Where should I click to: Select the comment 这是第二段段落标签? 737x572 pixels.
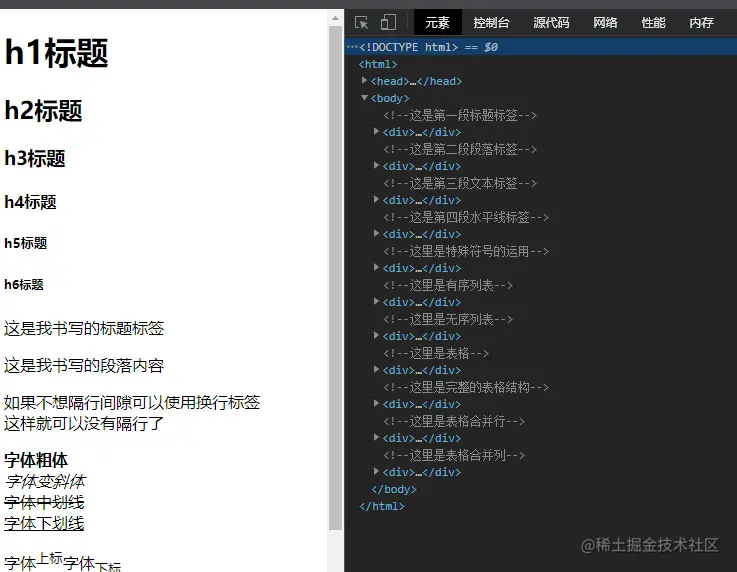(x=460, y=149)
